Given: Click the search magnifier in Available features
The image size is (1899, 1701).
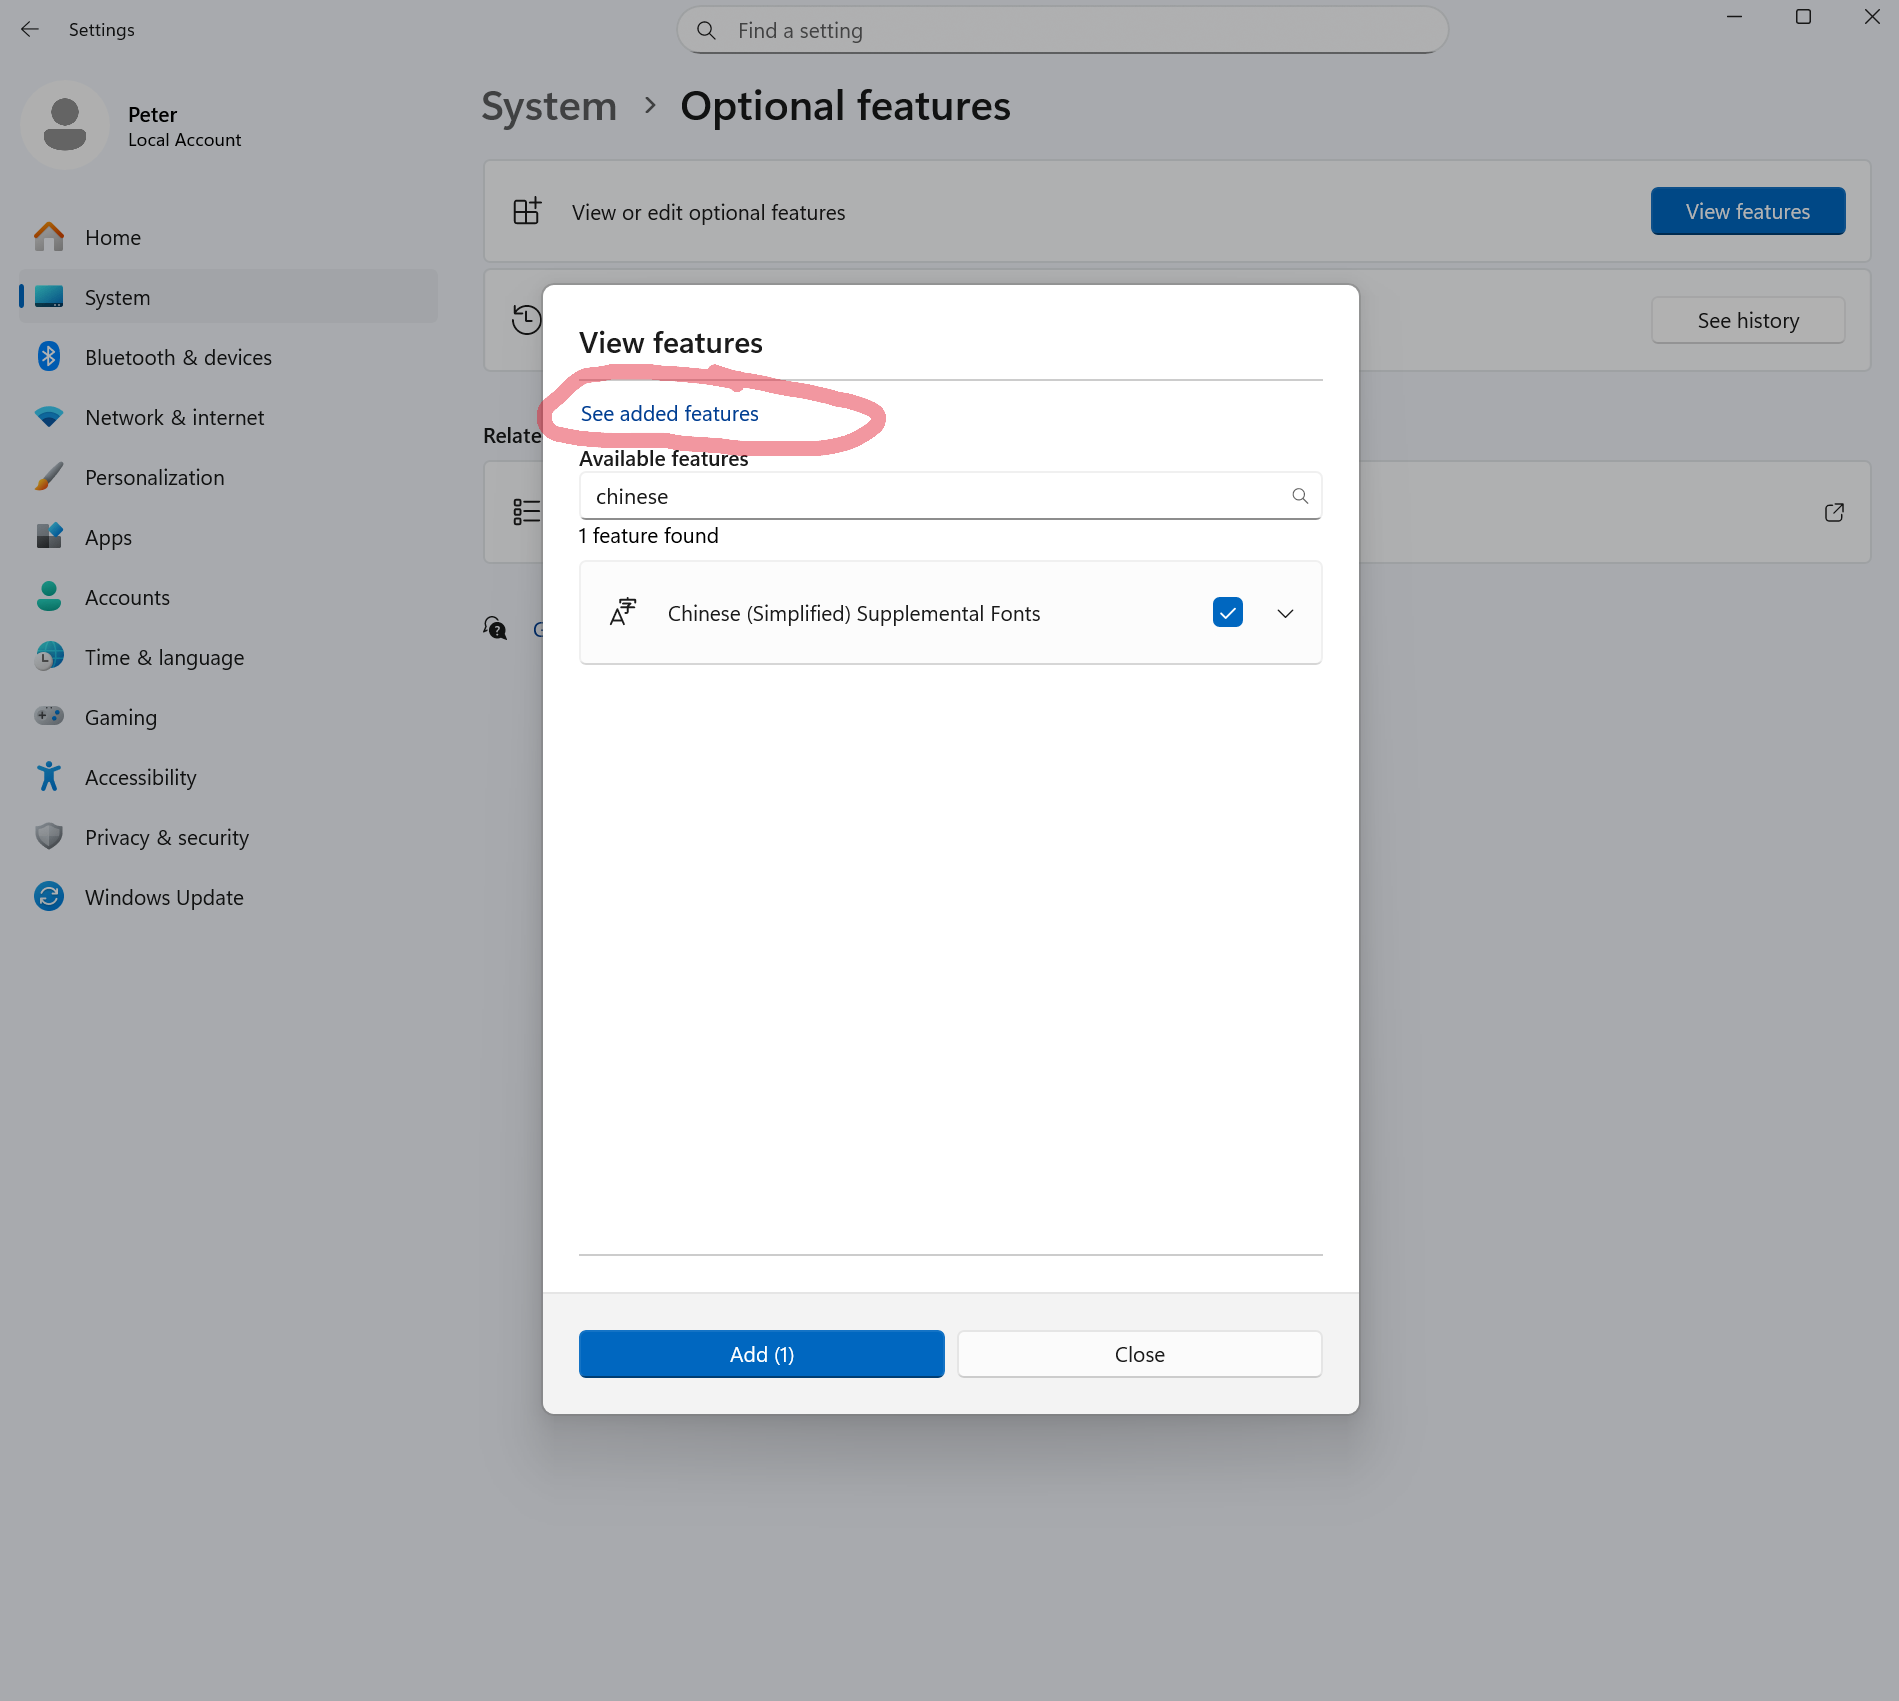Looking at the screenshot, I should [1299, 496].
